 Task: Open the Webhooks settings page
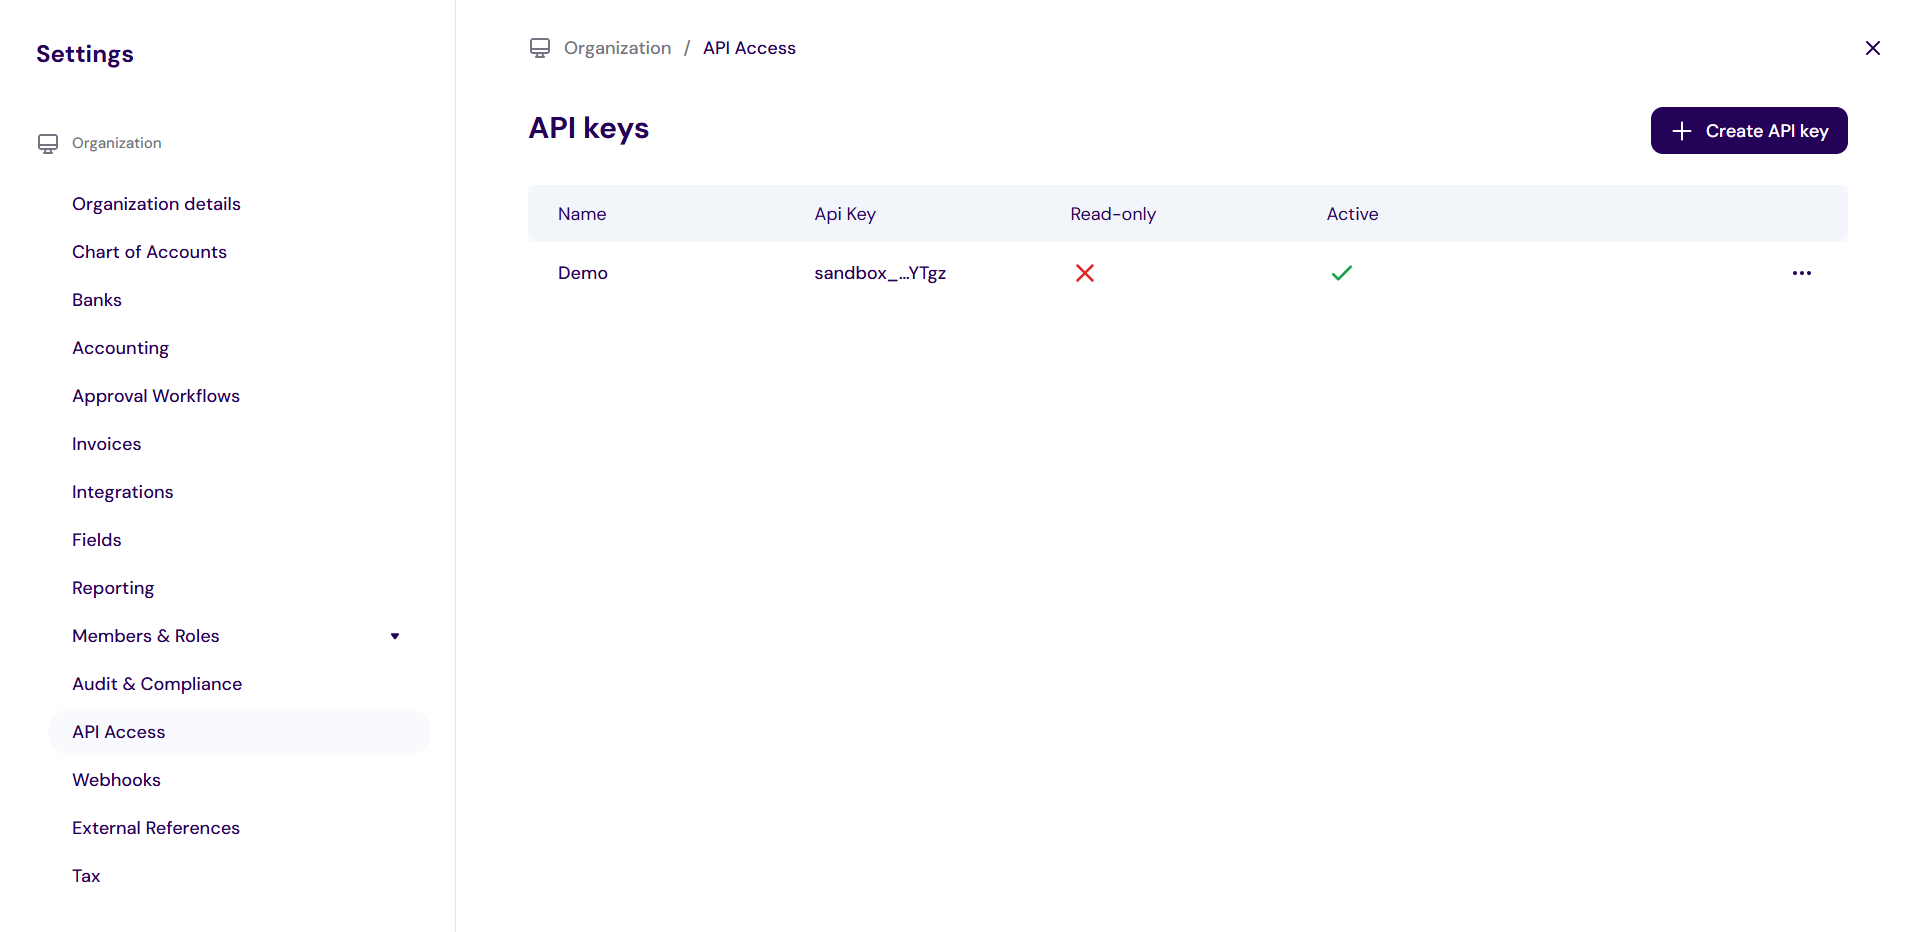click(116, 780)
